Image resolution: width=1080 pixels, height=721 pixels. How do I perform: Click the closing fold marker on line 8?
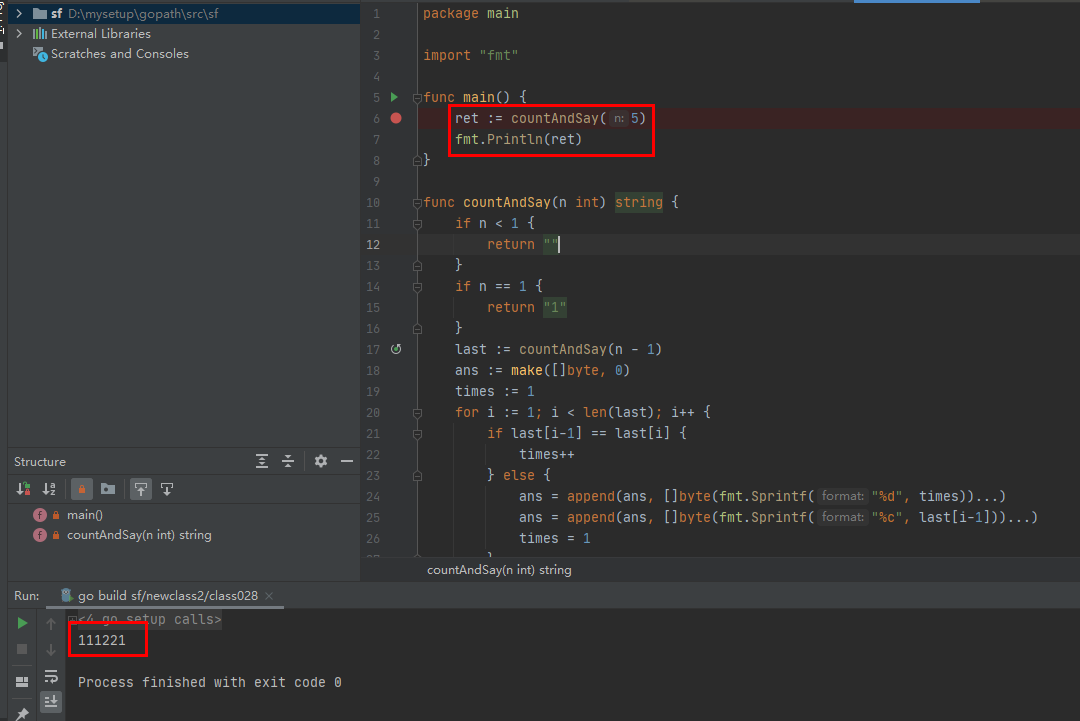[x=417, y=160]
